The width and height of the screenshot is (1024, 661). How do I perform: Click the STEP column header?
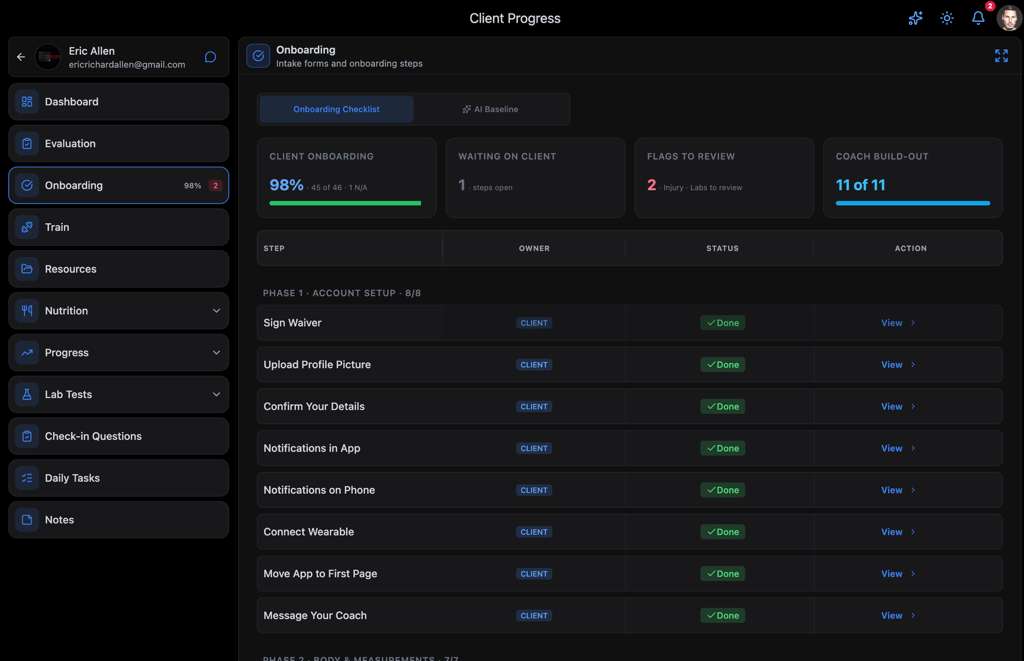click(274, 248)
